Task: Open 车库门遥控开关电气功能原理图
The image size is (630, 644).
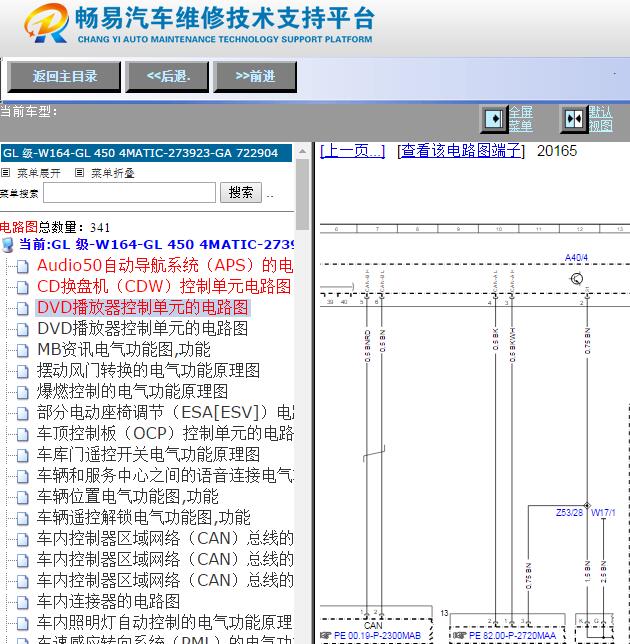Action: click(148, 454)
